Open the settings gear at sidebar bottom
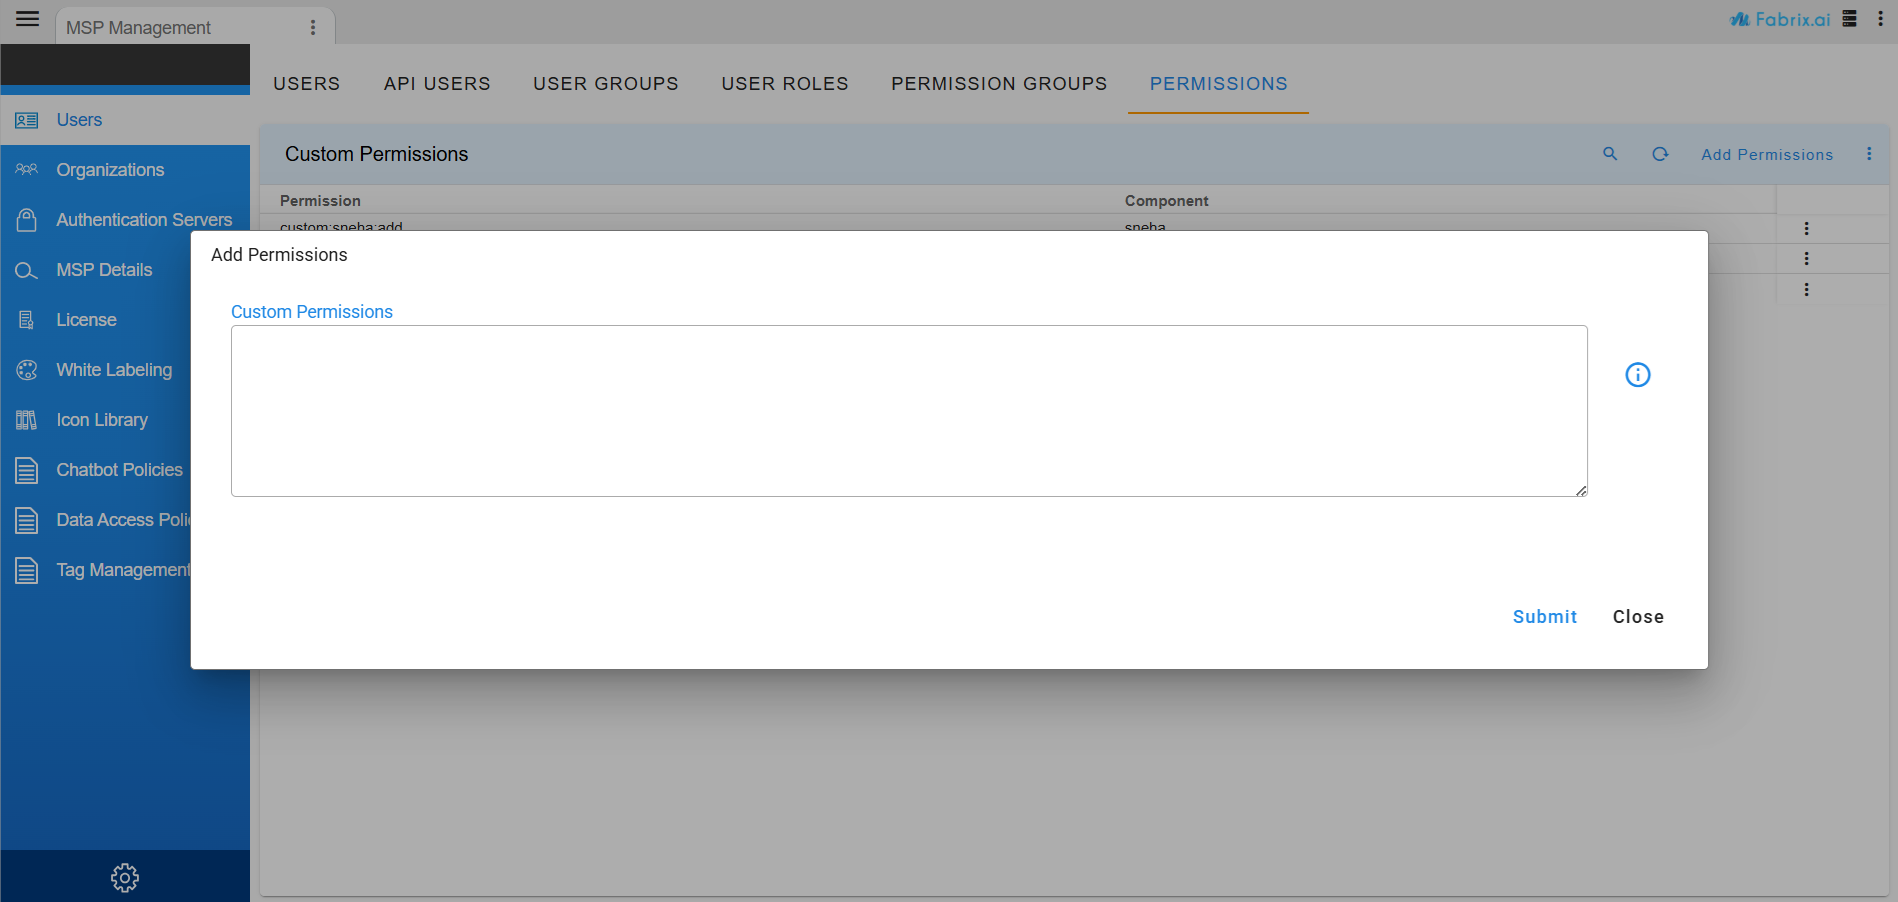Screen dimensions: 1898x902 [124, 877]
